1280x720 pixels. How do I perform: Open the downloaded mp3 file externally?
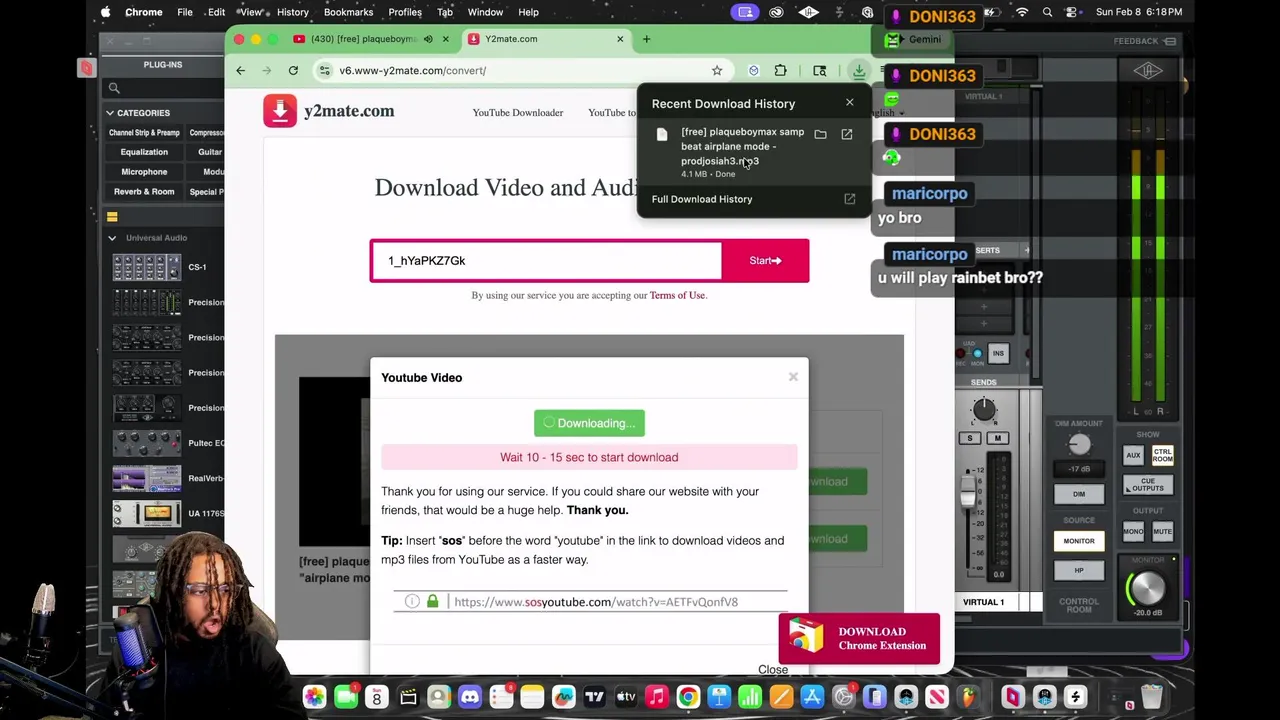click(847, 134)
